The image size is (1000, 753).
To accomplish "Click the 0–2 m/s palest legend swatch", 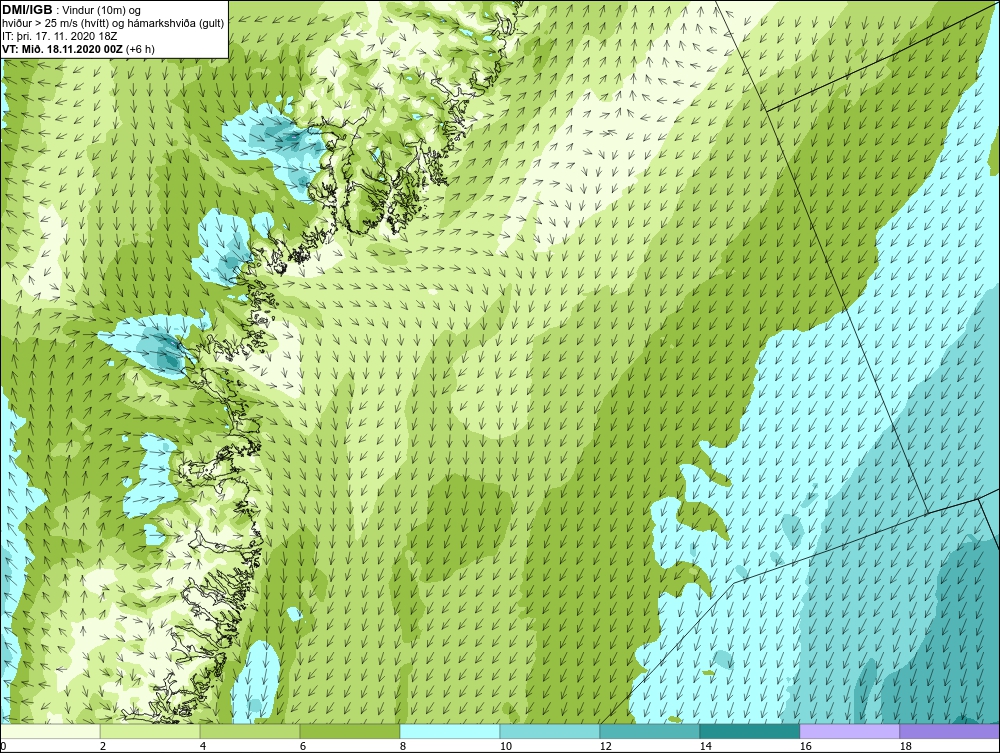I will point(50,731).
